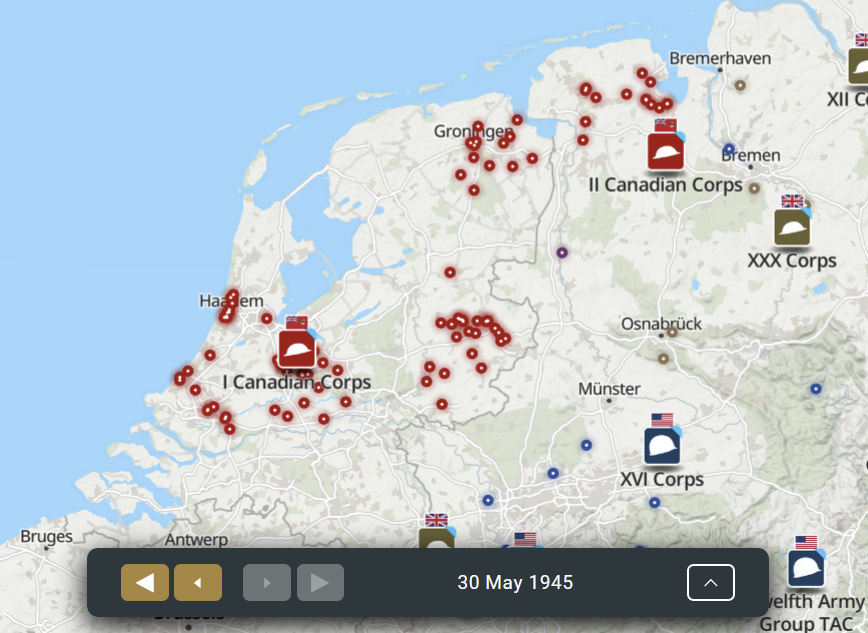
Task: Click the XII Corps marker at the map edge
Action: pyautogui.click(x=859, y=66)
